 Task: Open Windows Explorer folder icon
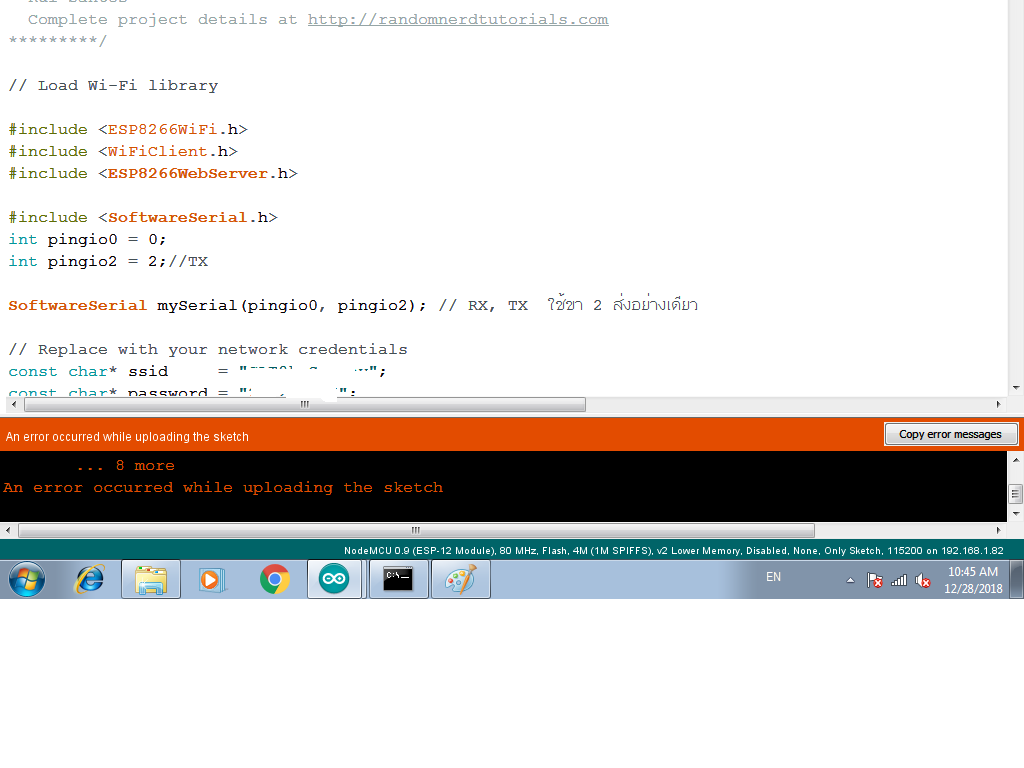150,579
